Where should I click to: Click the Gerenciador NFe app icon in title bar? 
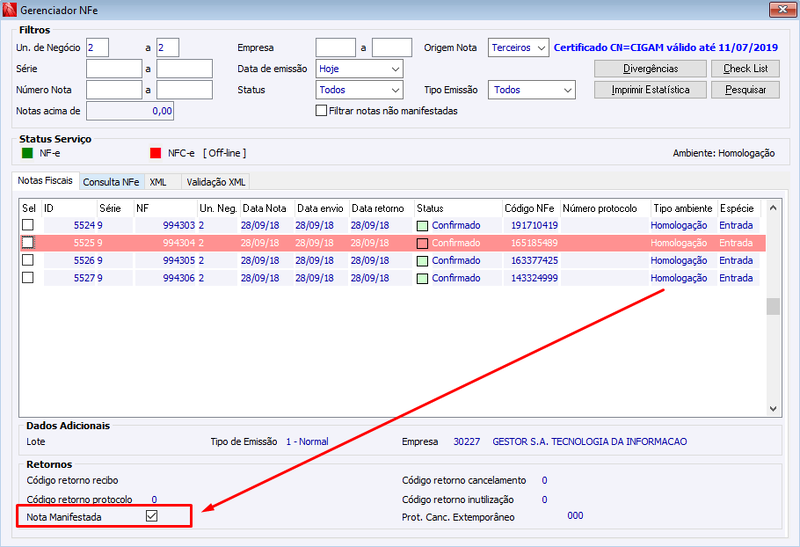(x=10, y=10)
